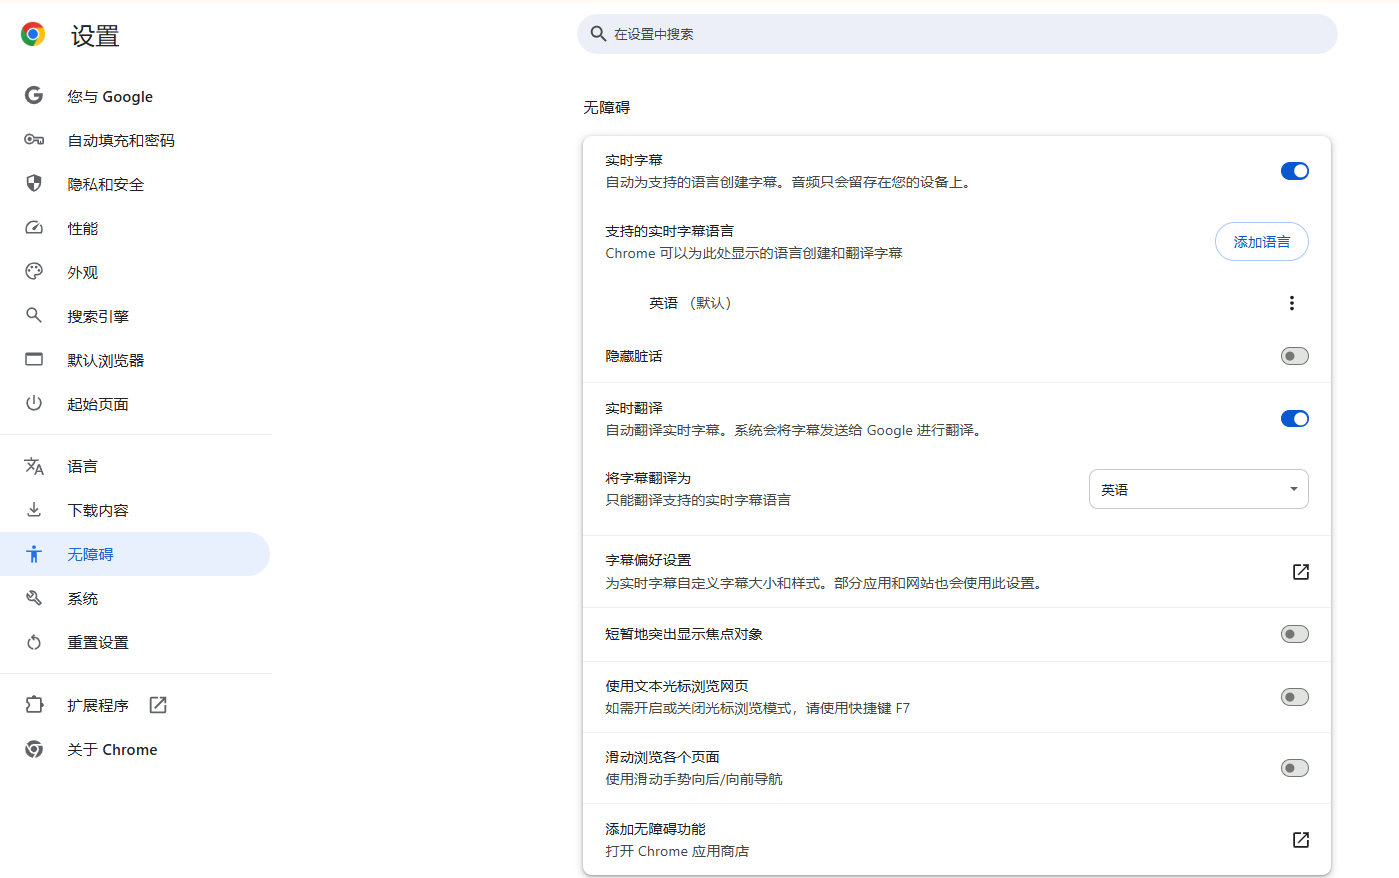Click the puzzle icon for 扩展程序

coord(34,704)
